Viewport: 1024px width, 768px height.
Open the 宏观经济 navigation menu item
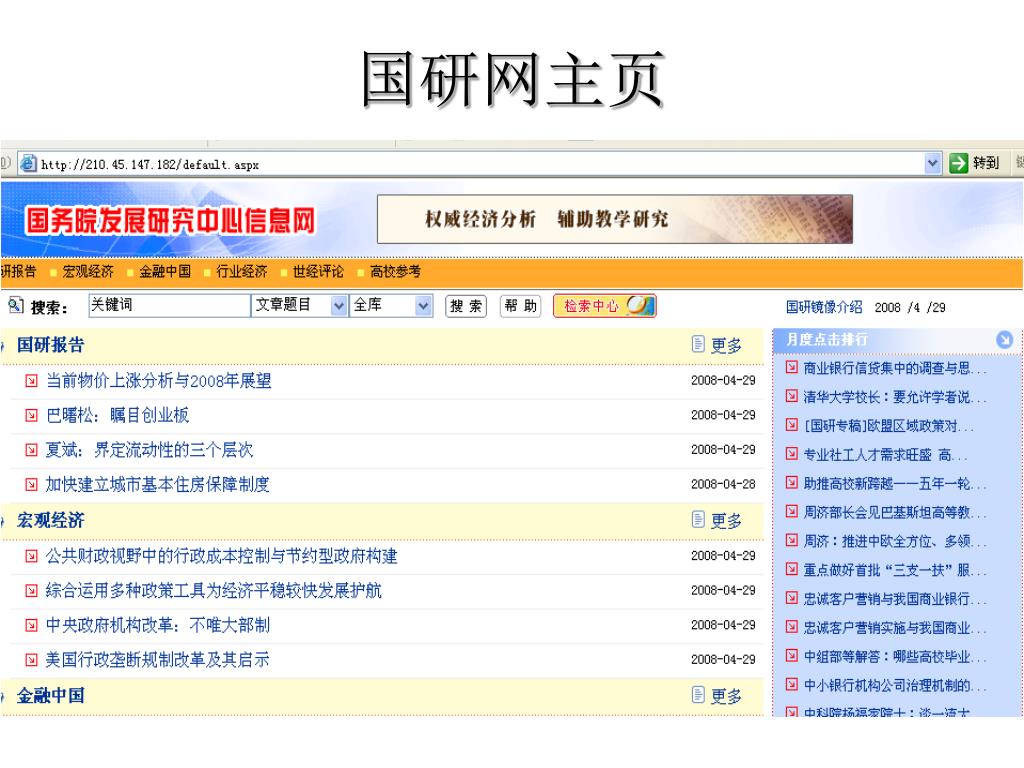click(88, 272)
